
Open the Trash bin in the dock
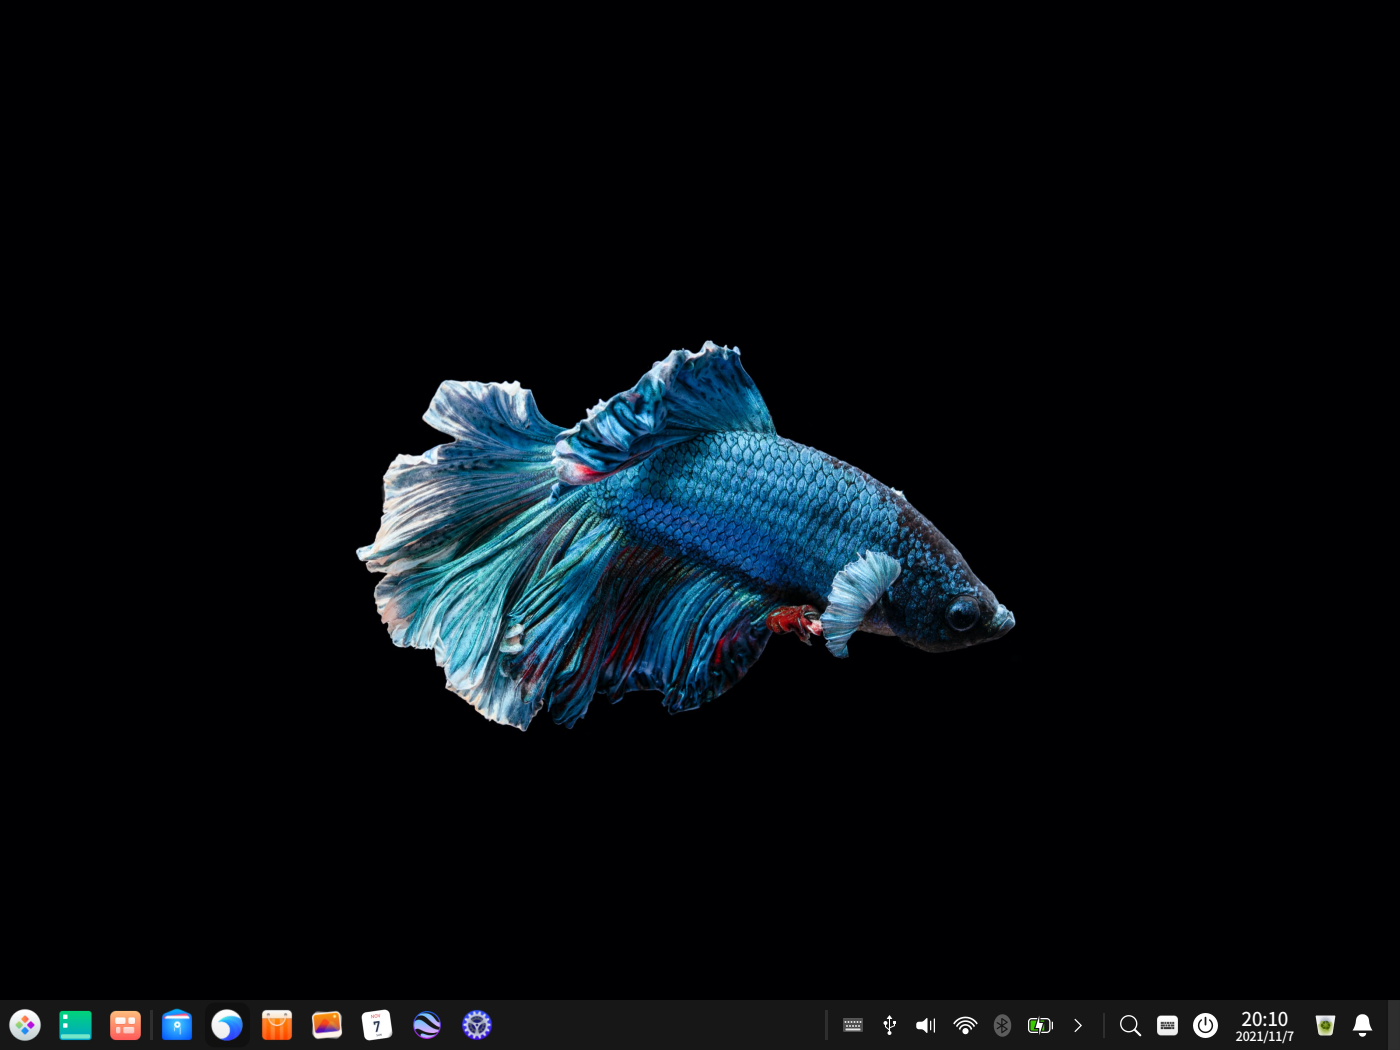(1325, 1025)
